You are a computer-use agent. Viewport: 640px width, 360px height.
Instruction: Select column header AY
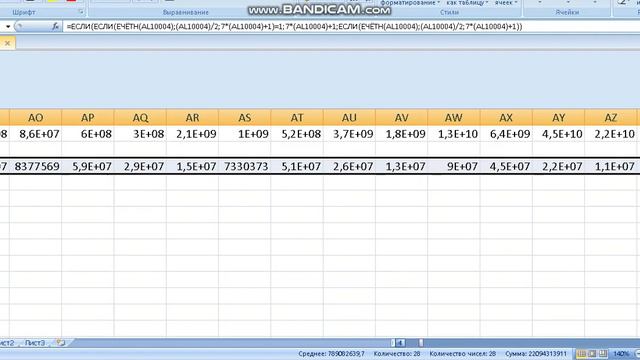[558, 118]
